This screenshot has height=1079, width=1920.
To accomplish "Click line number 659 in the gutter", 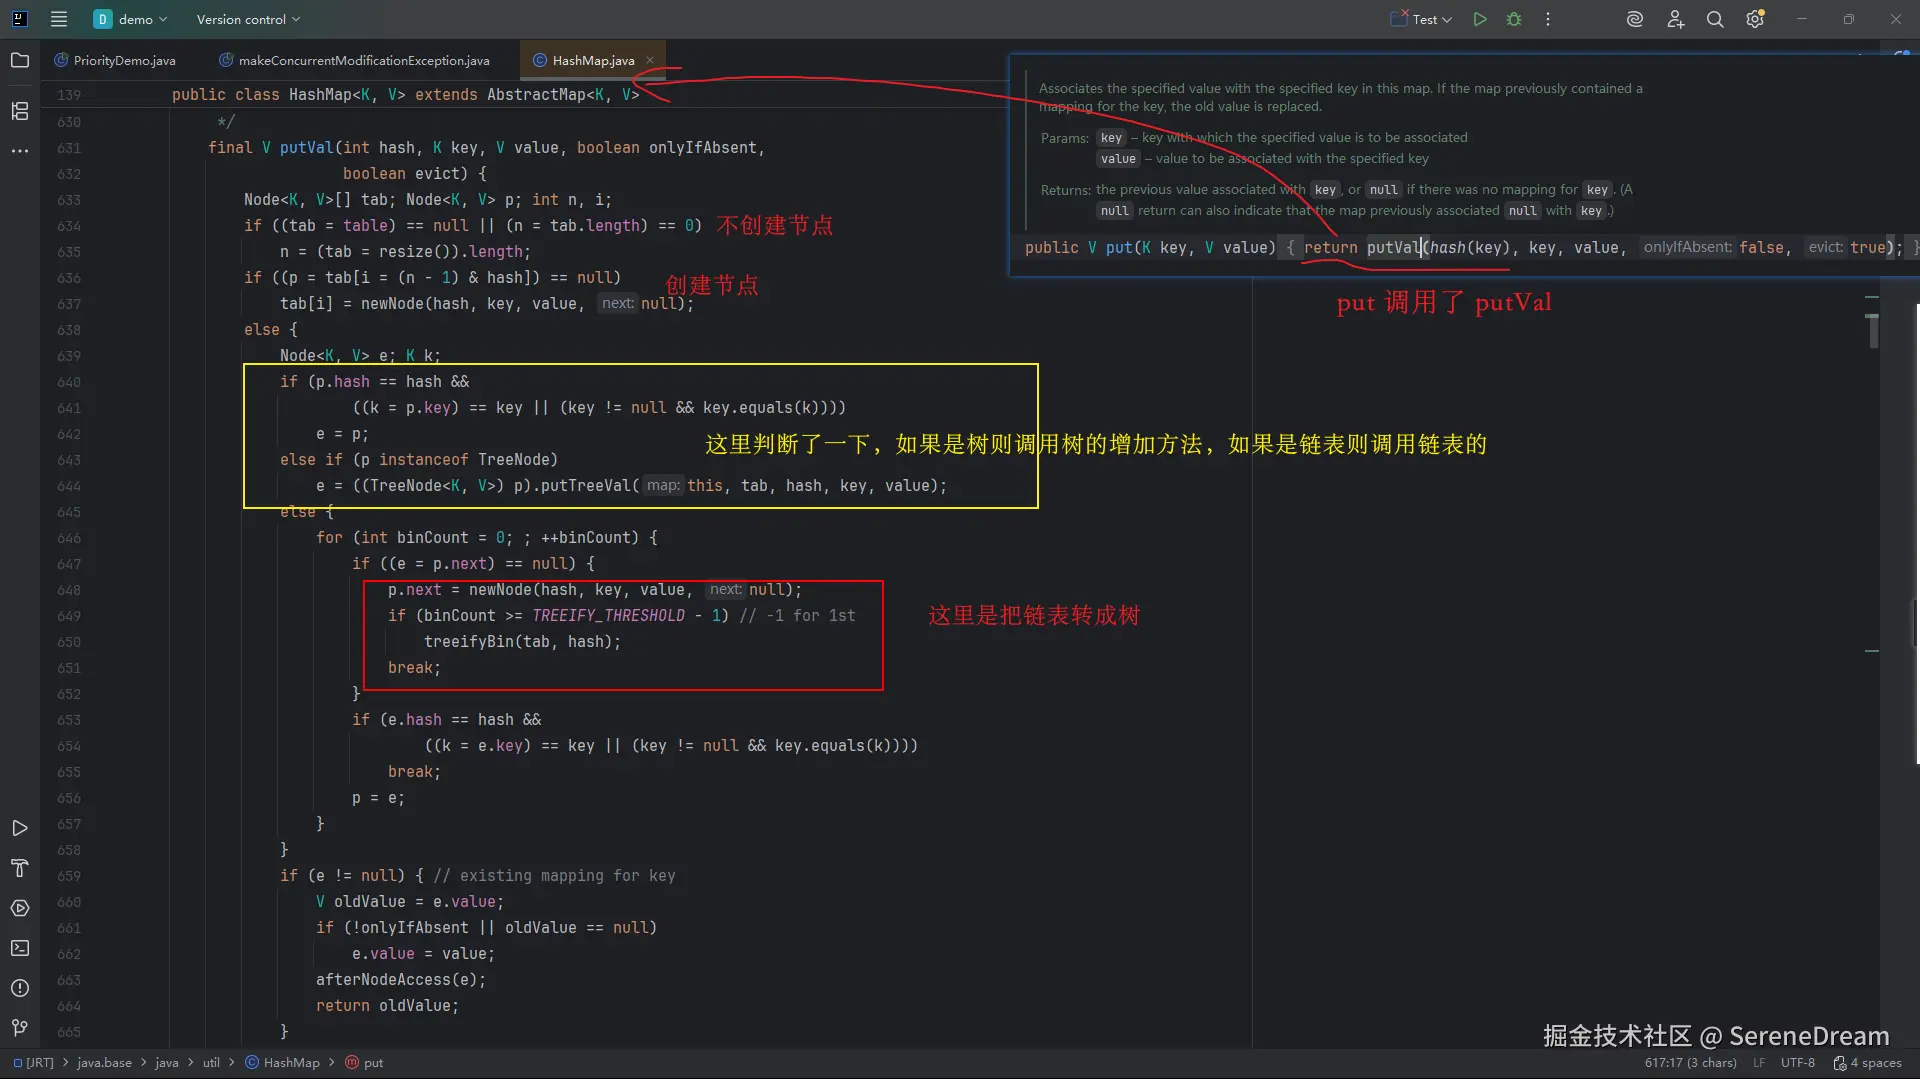I will [x=69, y=876].
